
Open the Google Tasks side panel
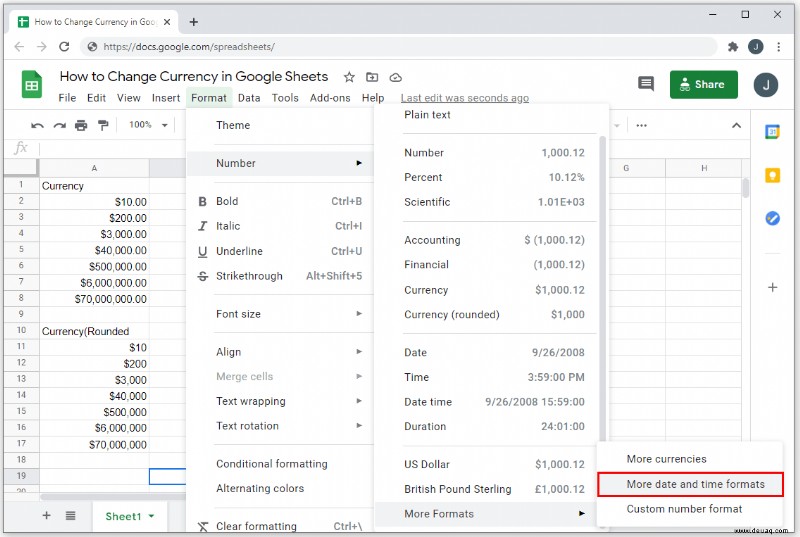pos(772,219)
